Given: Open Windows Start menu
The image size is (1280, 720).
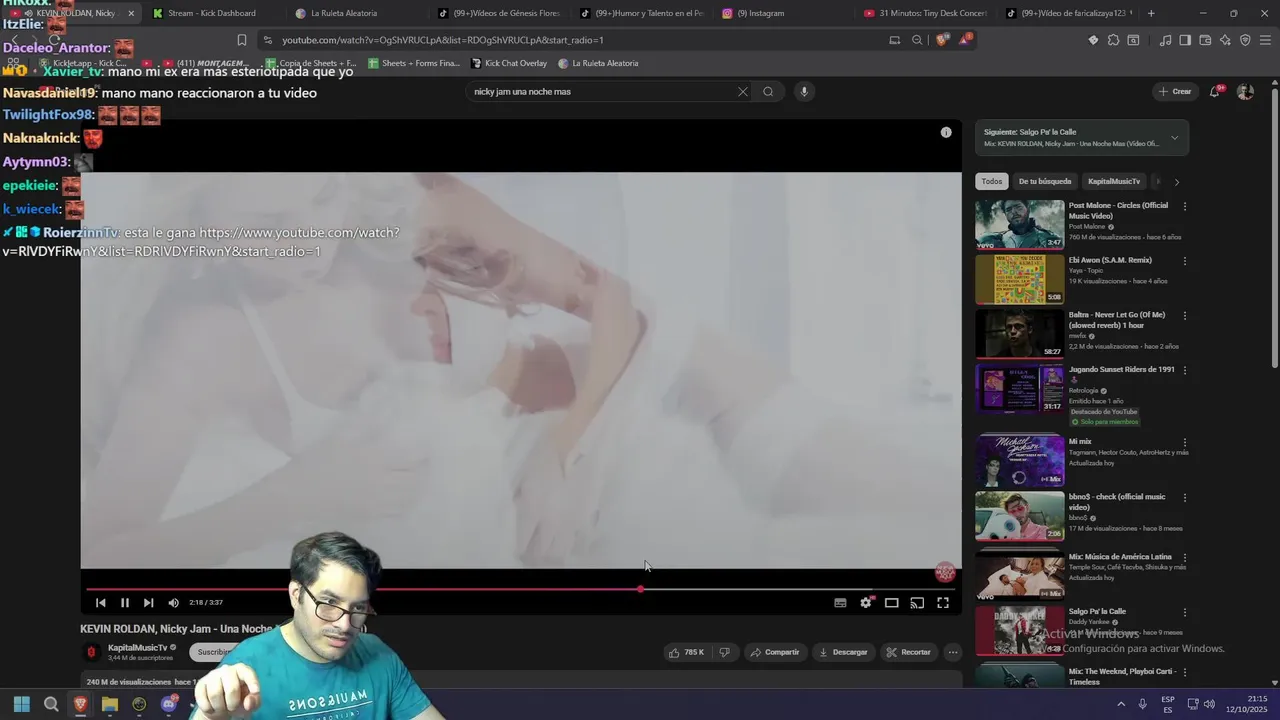Looking at the screenshot, I should click(x=22, y=704).
